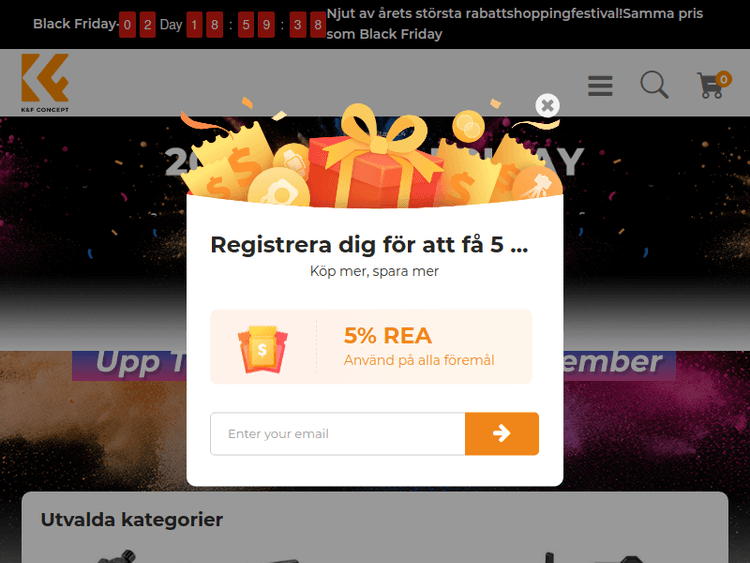Open the search magnifier icon
Screen dimensions: 750x563
(x=654, y=85)
